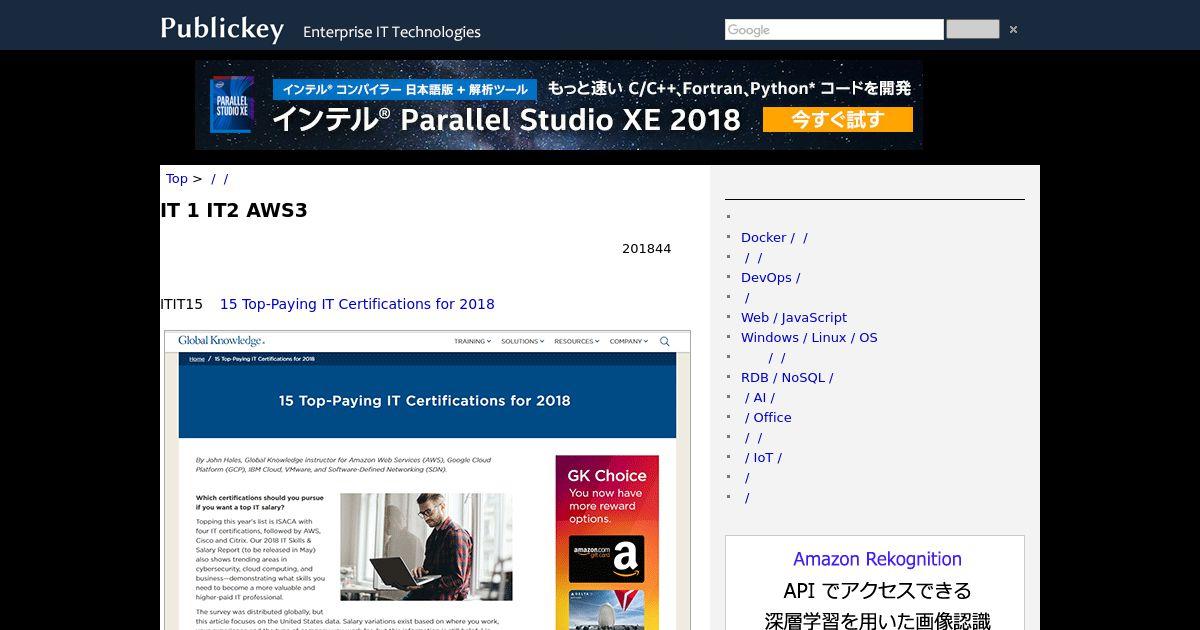Viewport: 1200px width, 630px height.
Task: Open the Office category link
Action: [768, 417]
